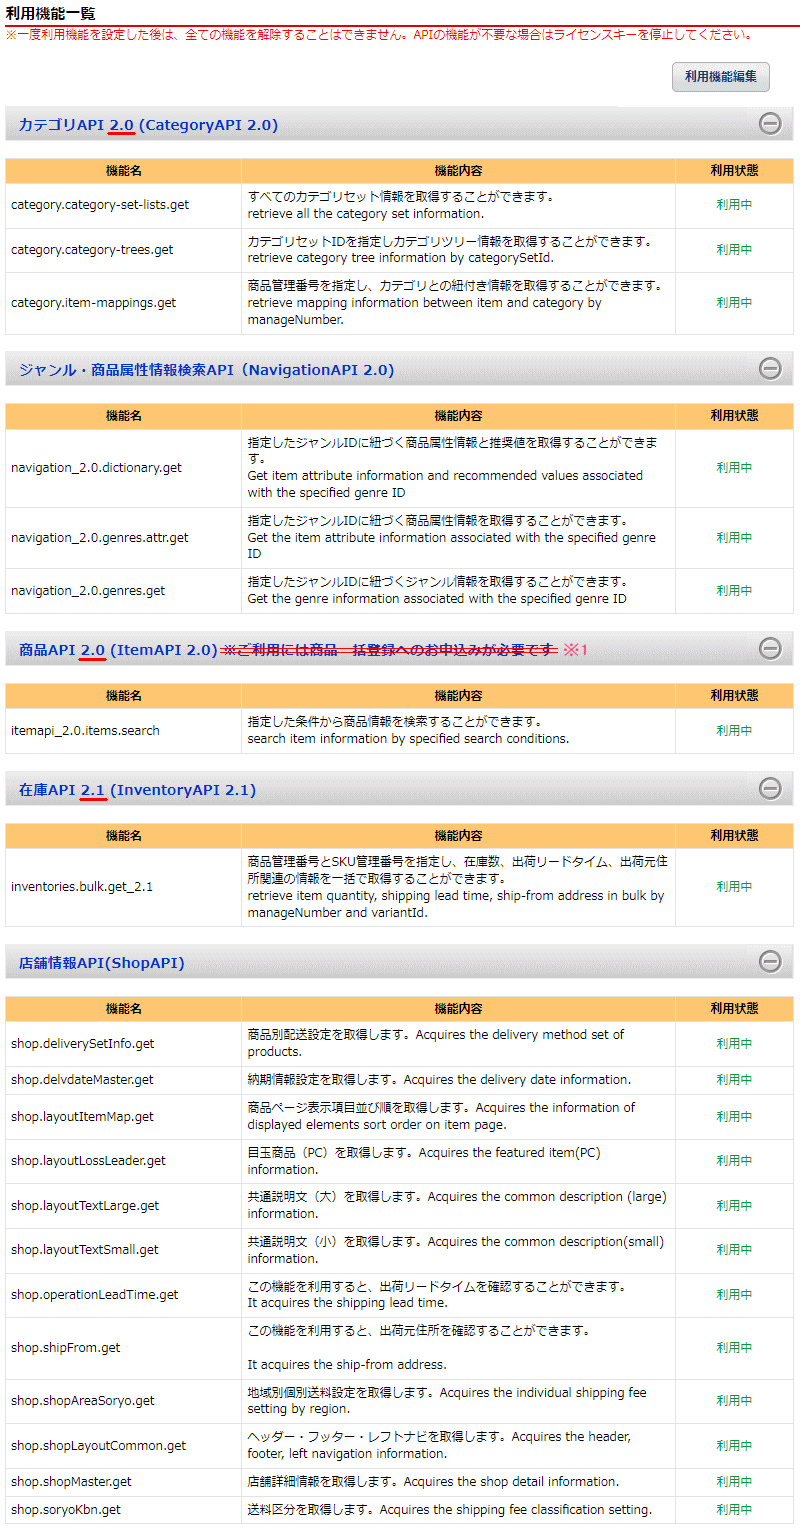Collapse the ItemAPI 2.0 section
This screenshot has width=800, height=1529.
(x=770, y=649)
